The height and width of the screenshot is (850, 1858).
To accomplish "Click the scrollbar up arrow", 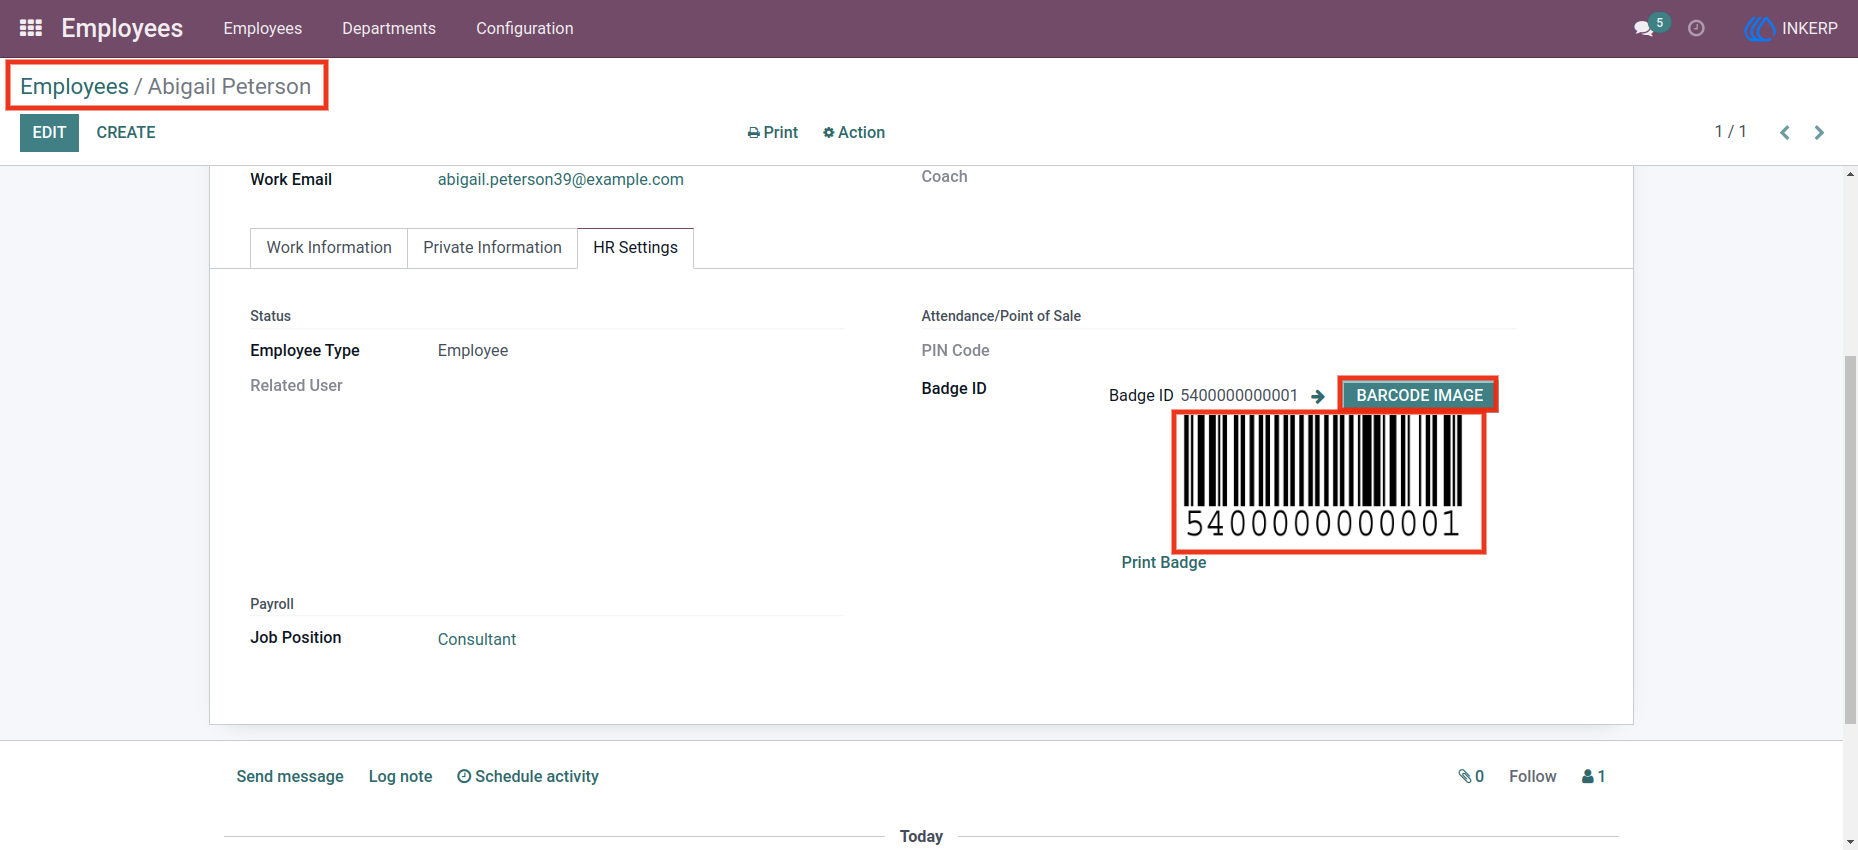I will pos(1850,174).
